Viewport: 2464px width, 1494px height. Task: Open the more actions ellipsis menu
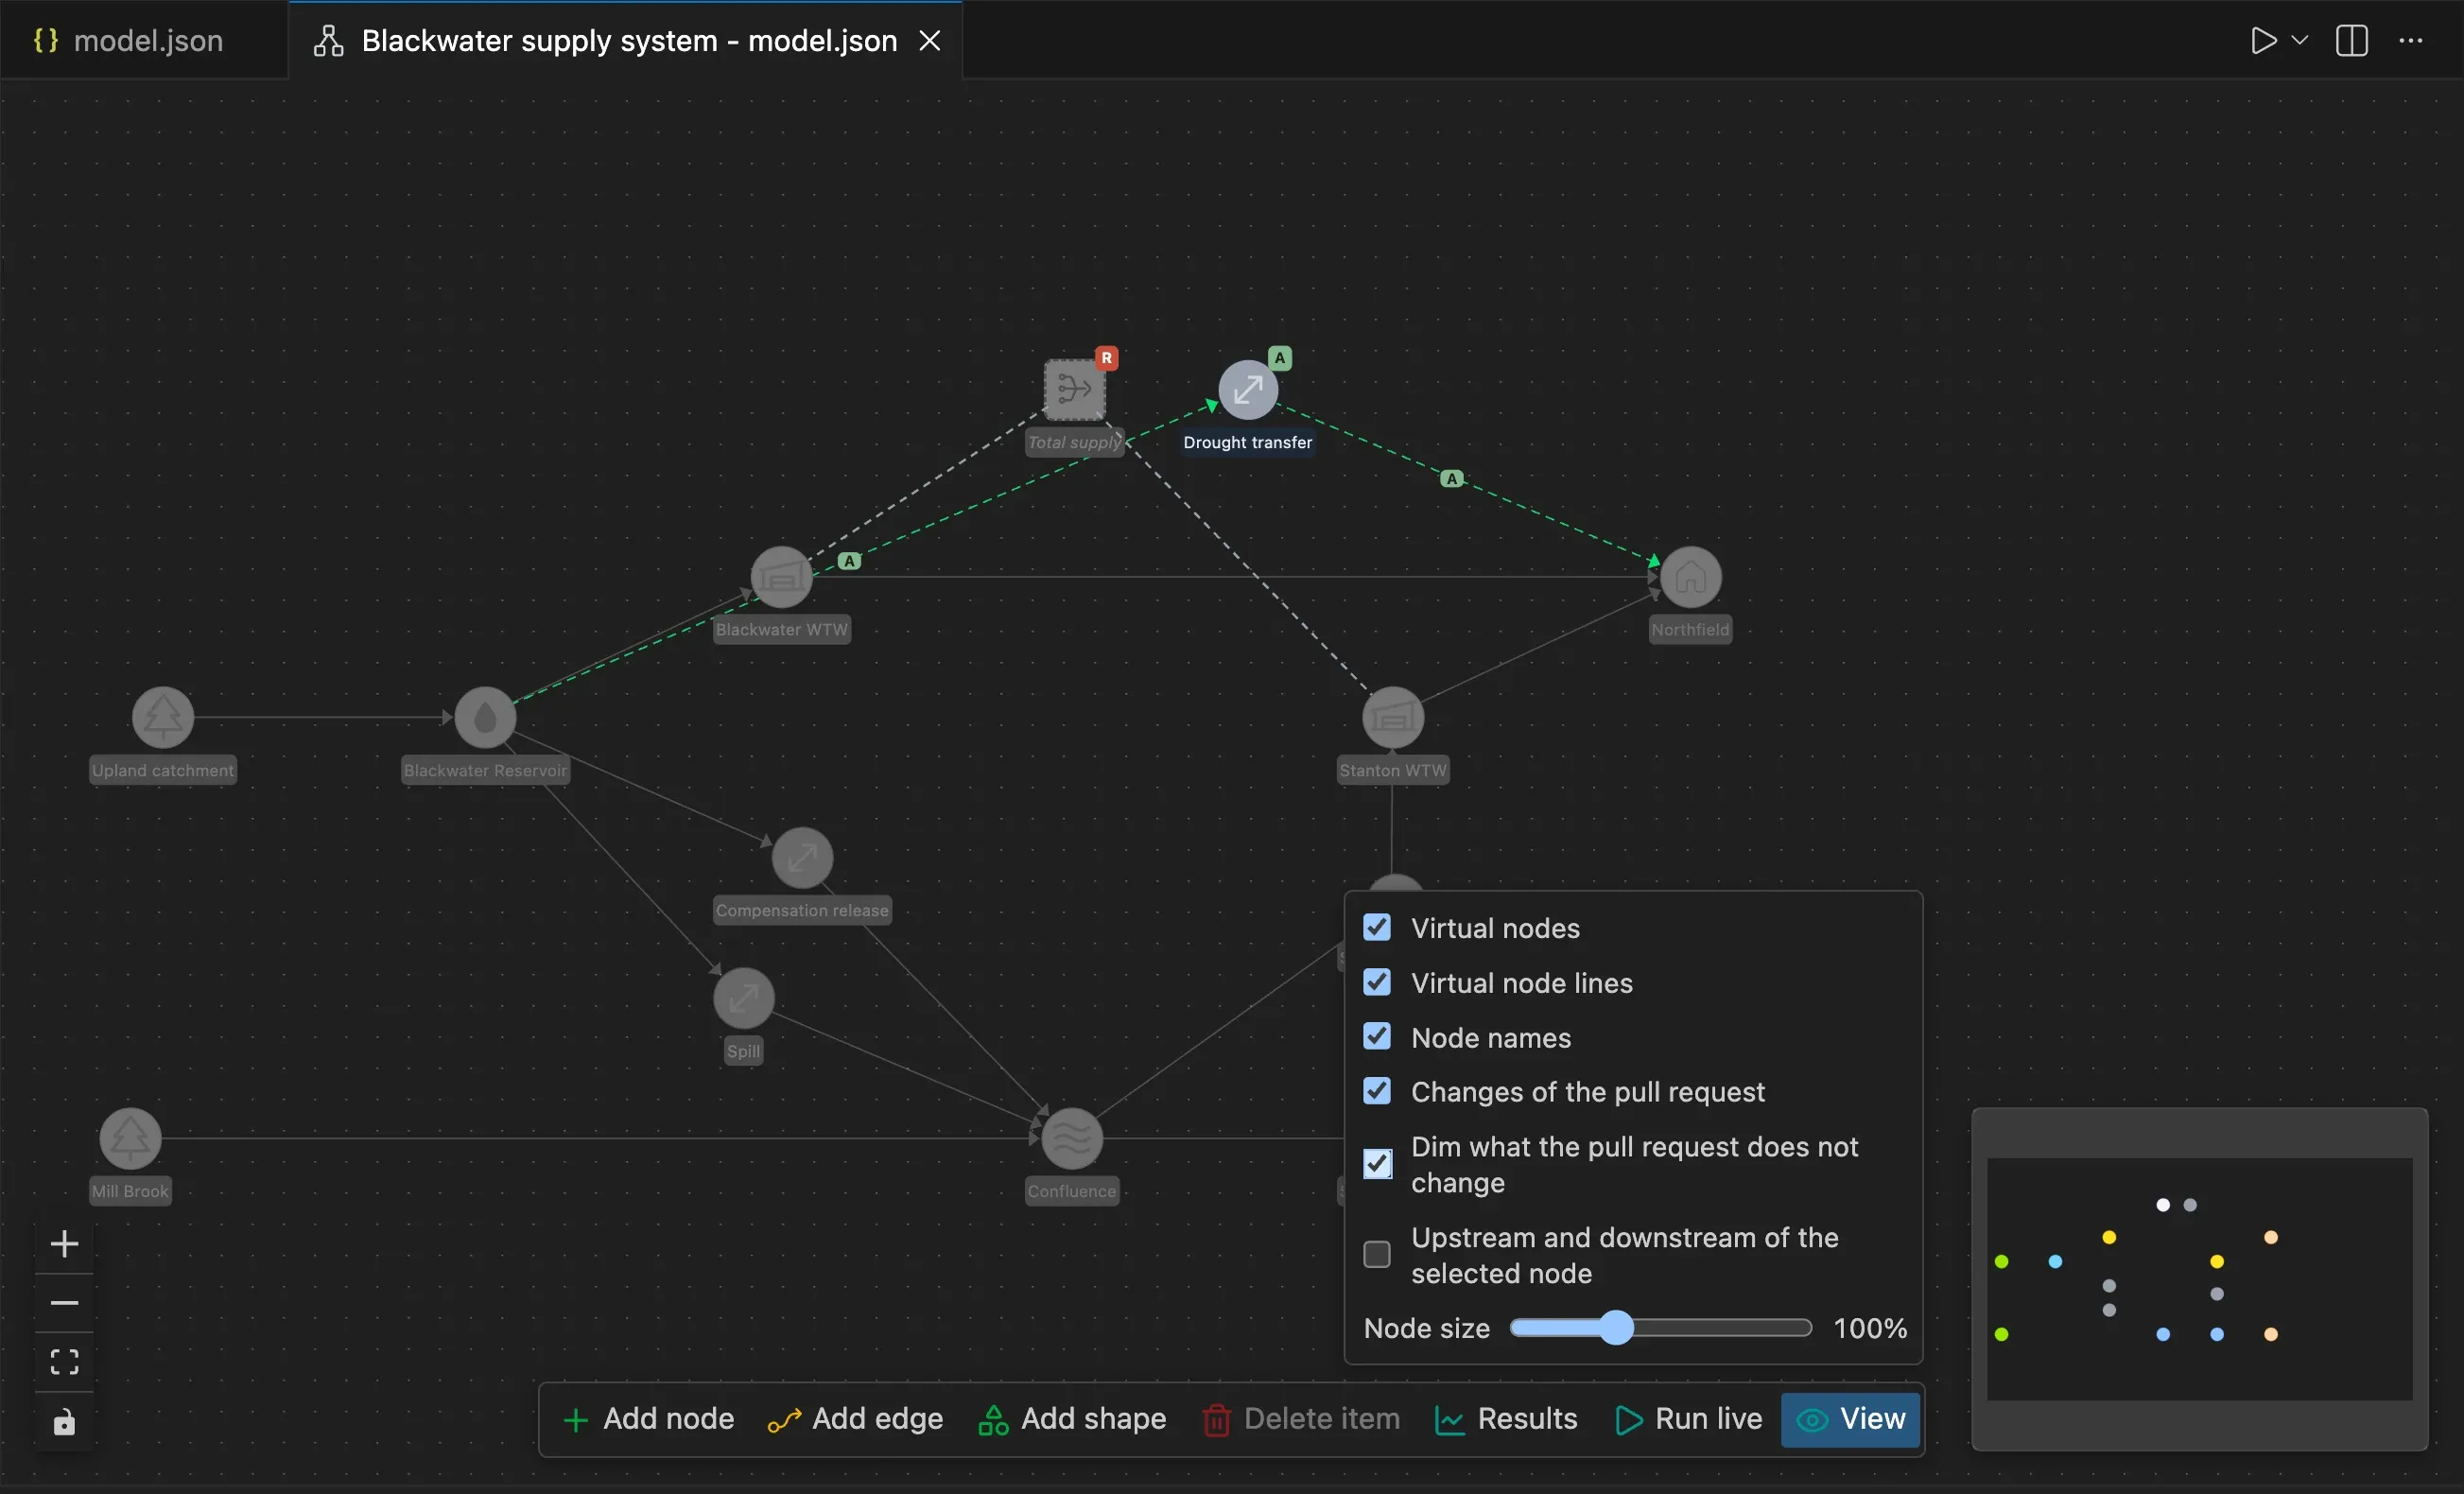coord(2411,41)
